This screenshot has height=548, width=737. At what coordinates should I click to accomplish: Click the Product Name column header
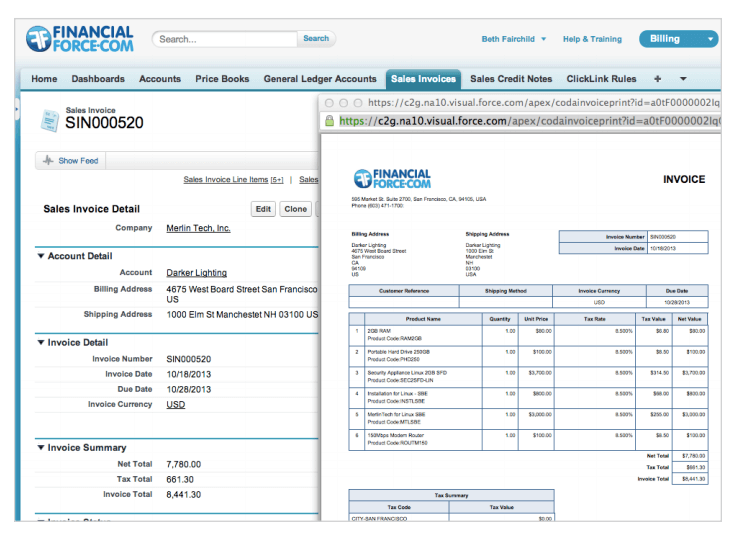[423, 319]
